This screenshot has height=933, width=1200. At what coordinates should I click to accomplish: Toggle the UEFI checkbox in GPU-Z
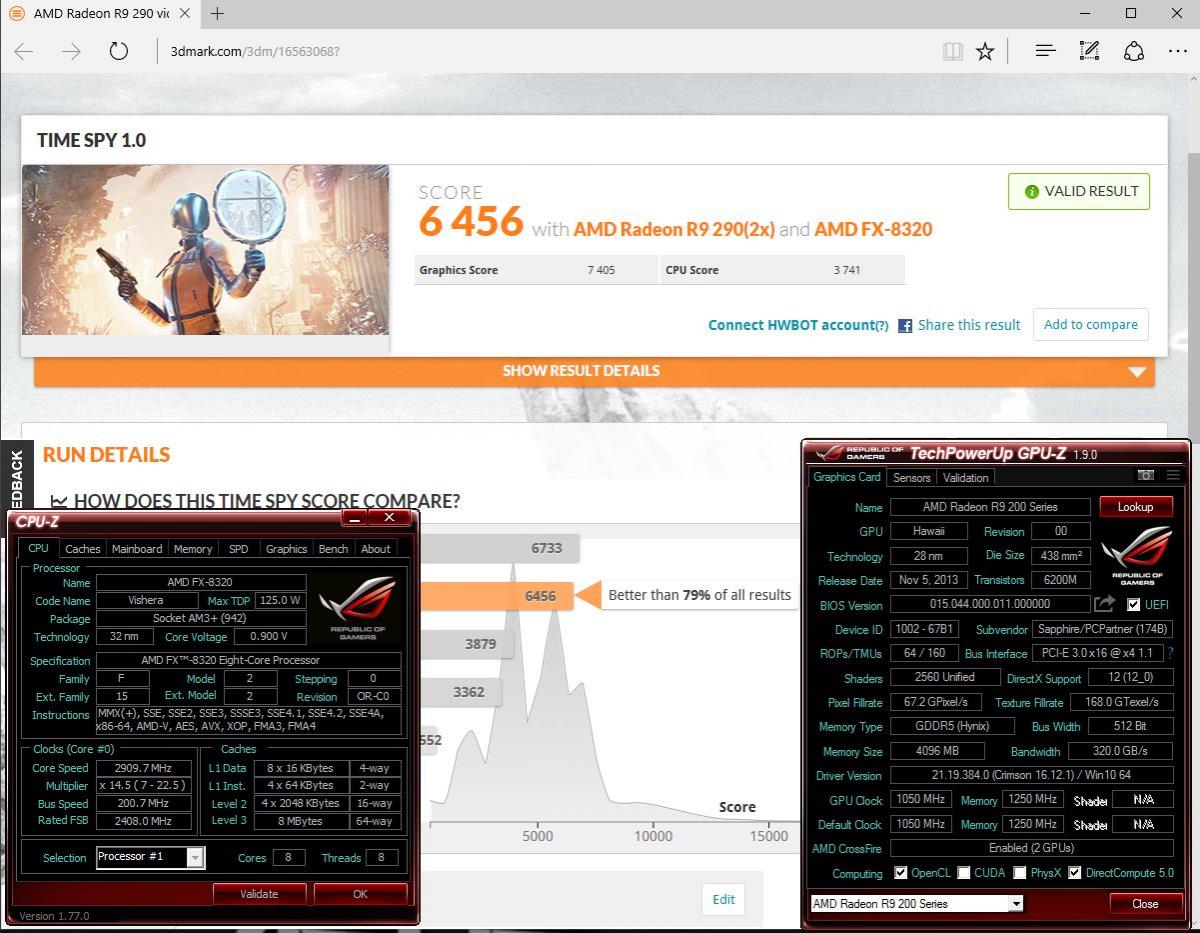coord(1133,605)
